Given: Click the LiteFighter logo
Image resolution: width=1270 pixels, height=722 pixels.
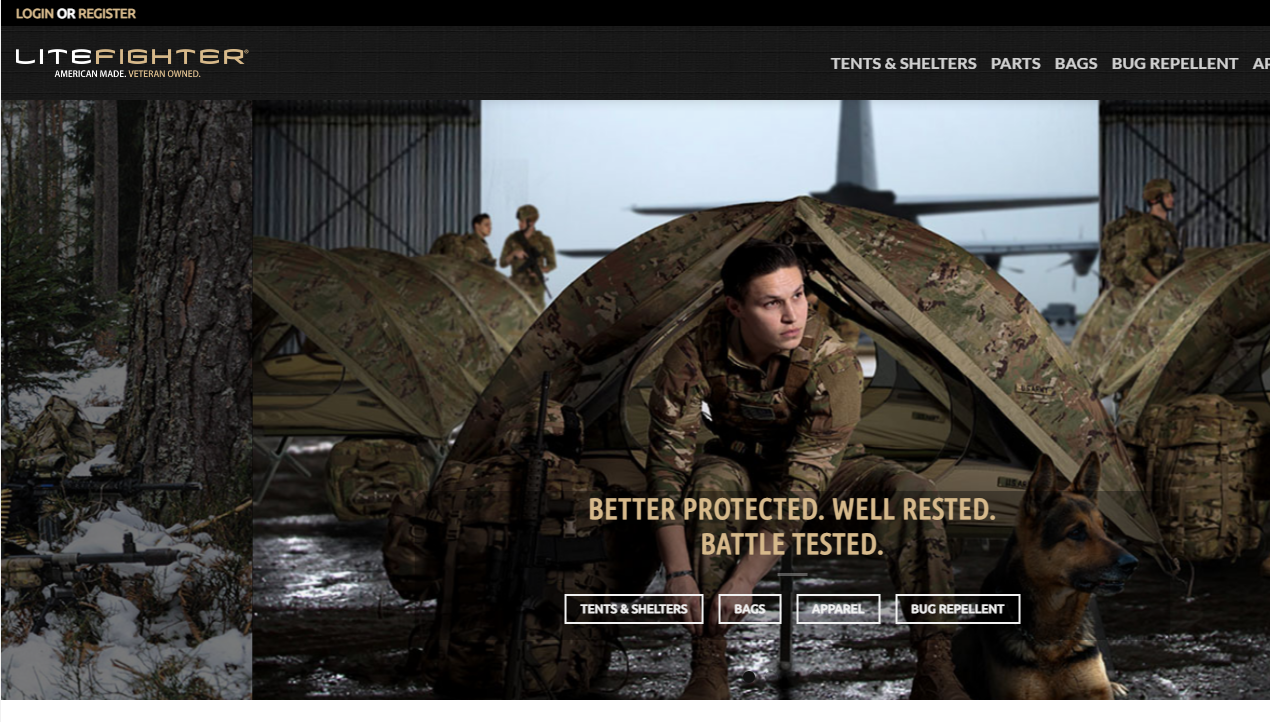Looking at the screenshot, I should click(131, 62).
